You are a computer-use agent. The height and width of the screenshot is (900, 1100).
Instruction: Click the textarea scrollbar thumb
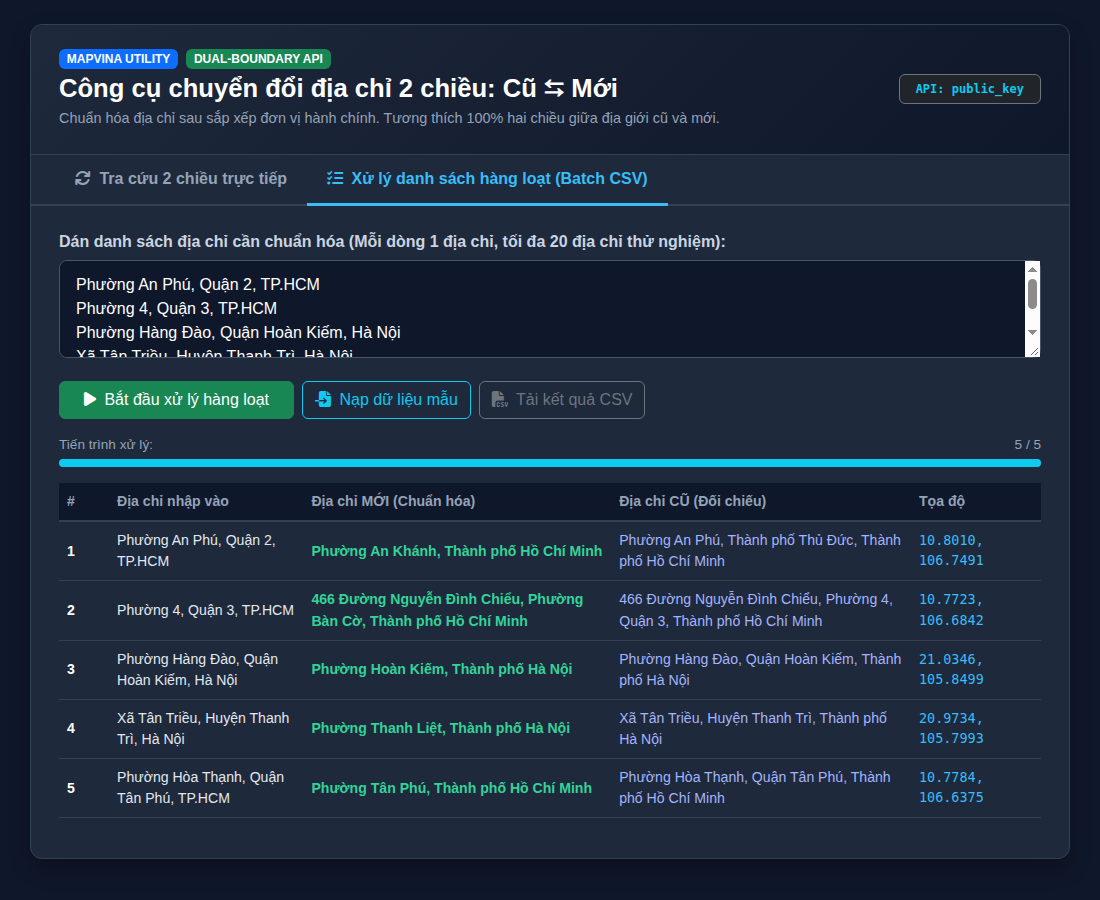pos(1032,294)
